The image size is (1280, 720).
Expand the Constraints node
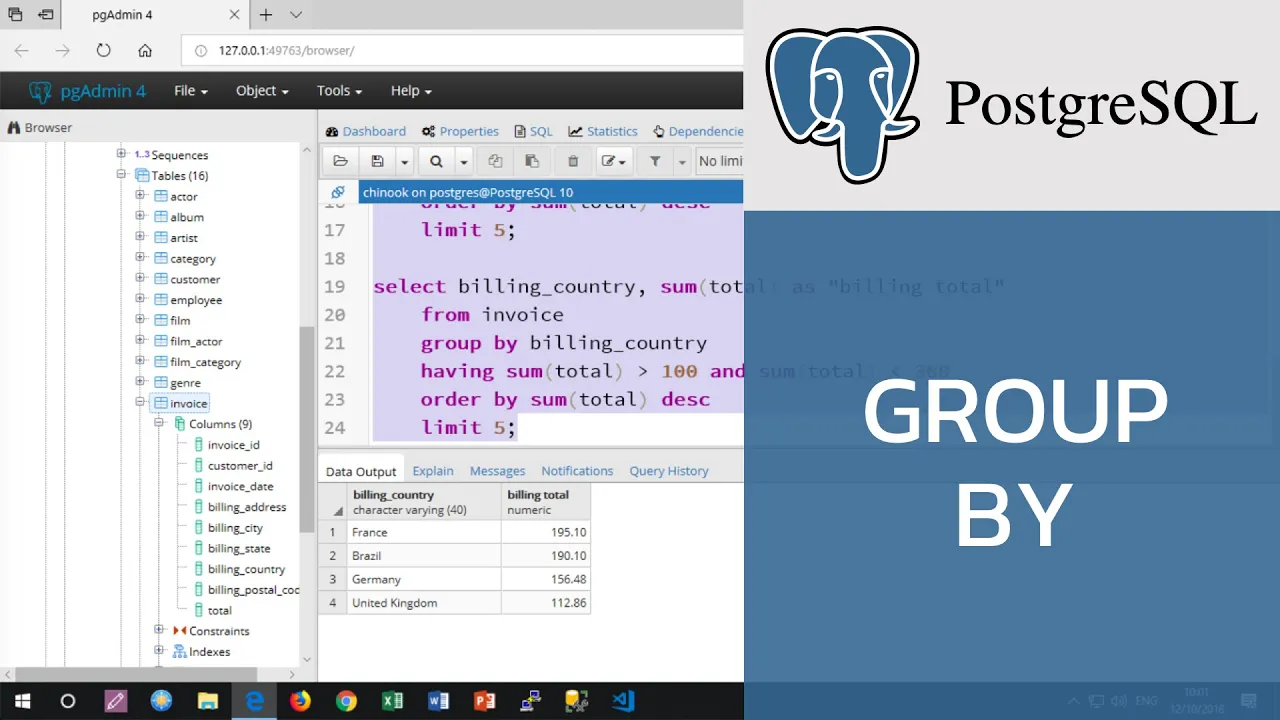(x=160, y=630)
